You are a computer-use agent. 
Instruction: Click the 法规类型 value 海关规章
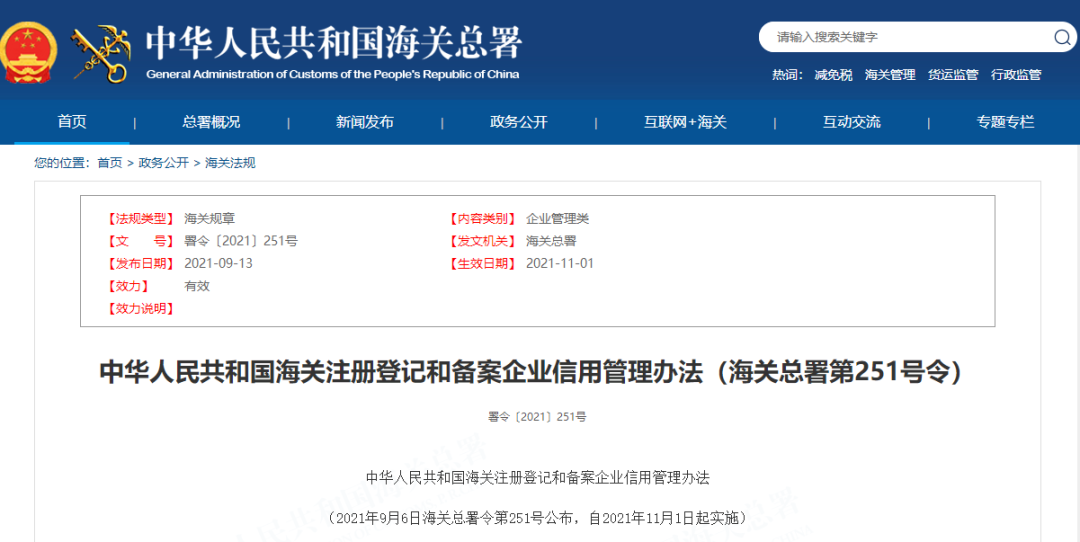pyautogui.click(x=209, y=218)
